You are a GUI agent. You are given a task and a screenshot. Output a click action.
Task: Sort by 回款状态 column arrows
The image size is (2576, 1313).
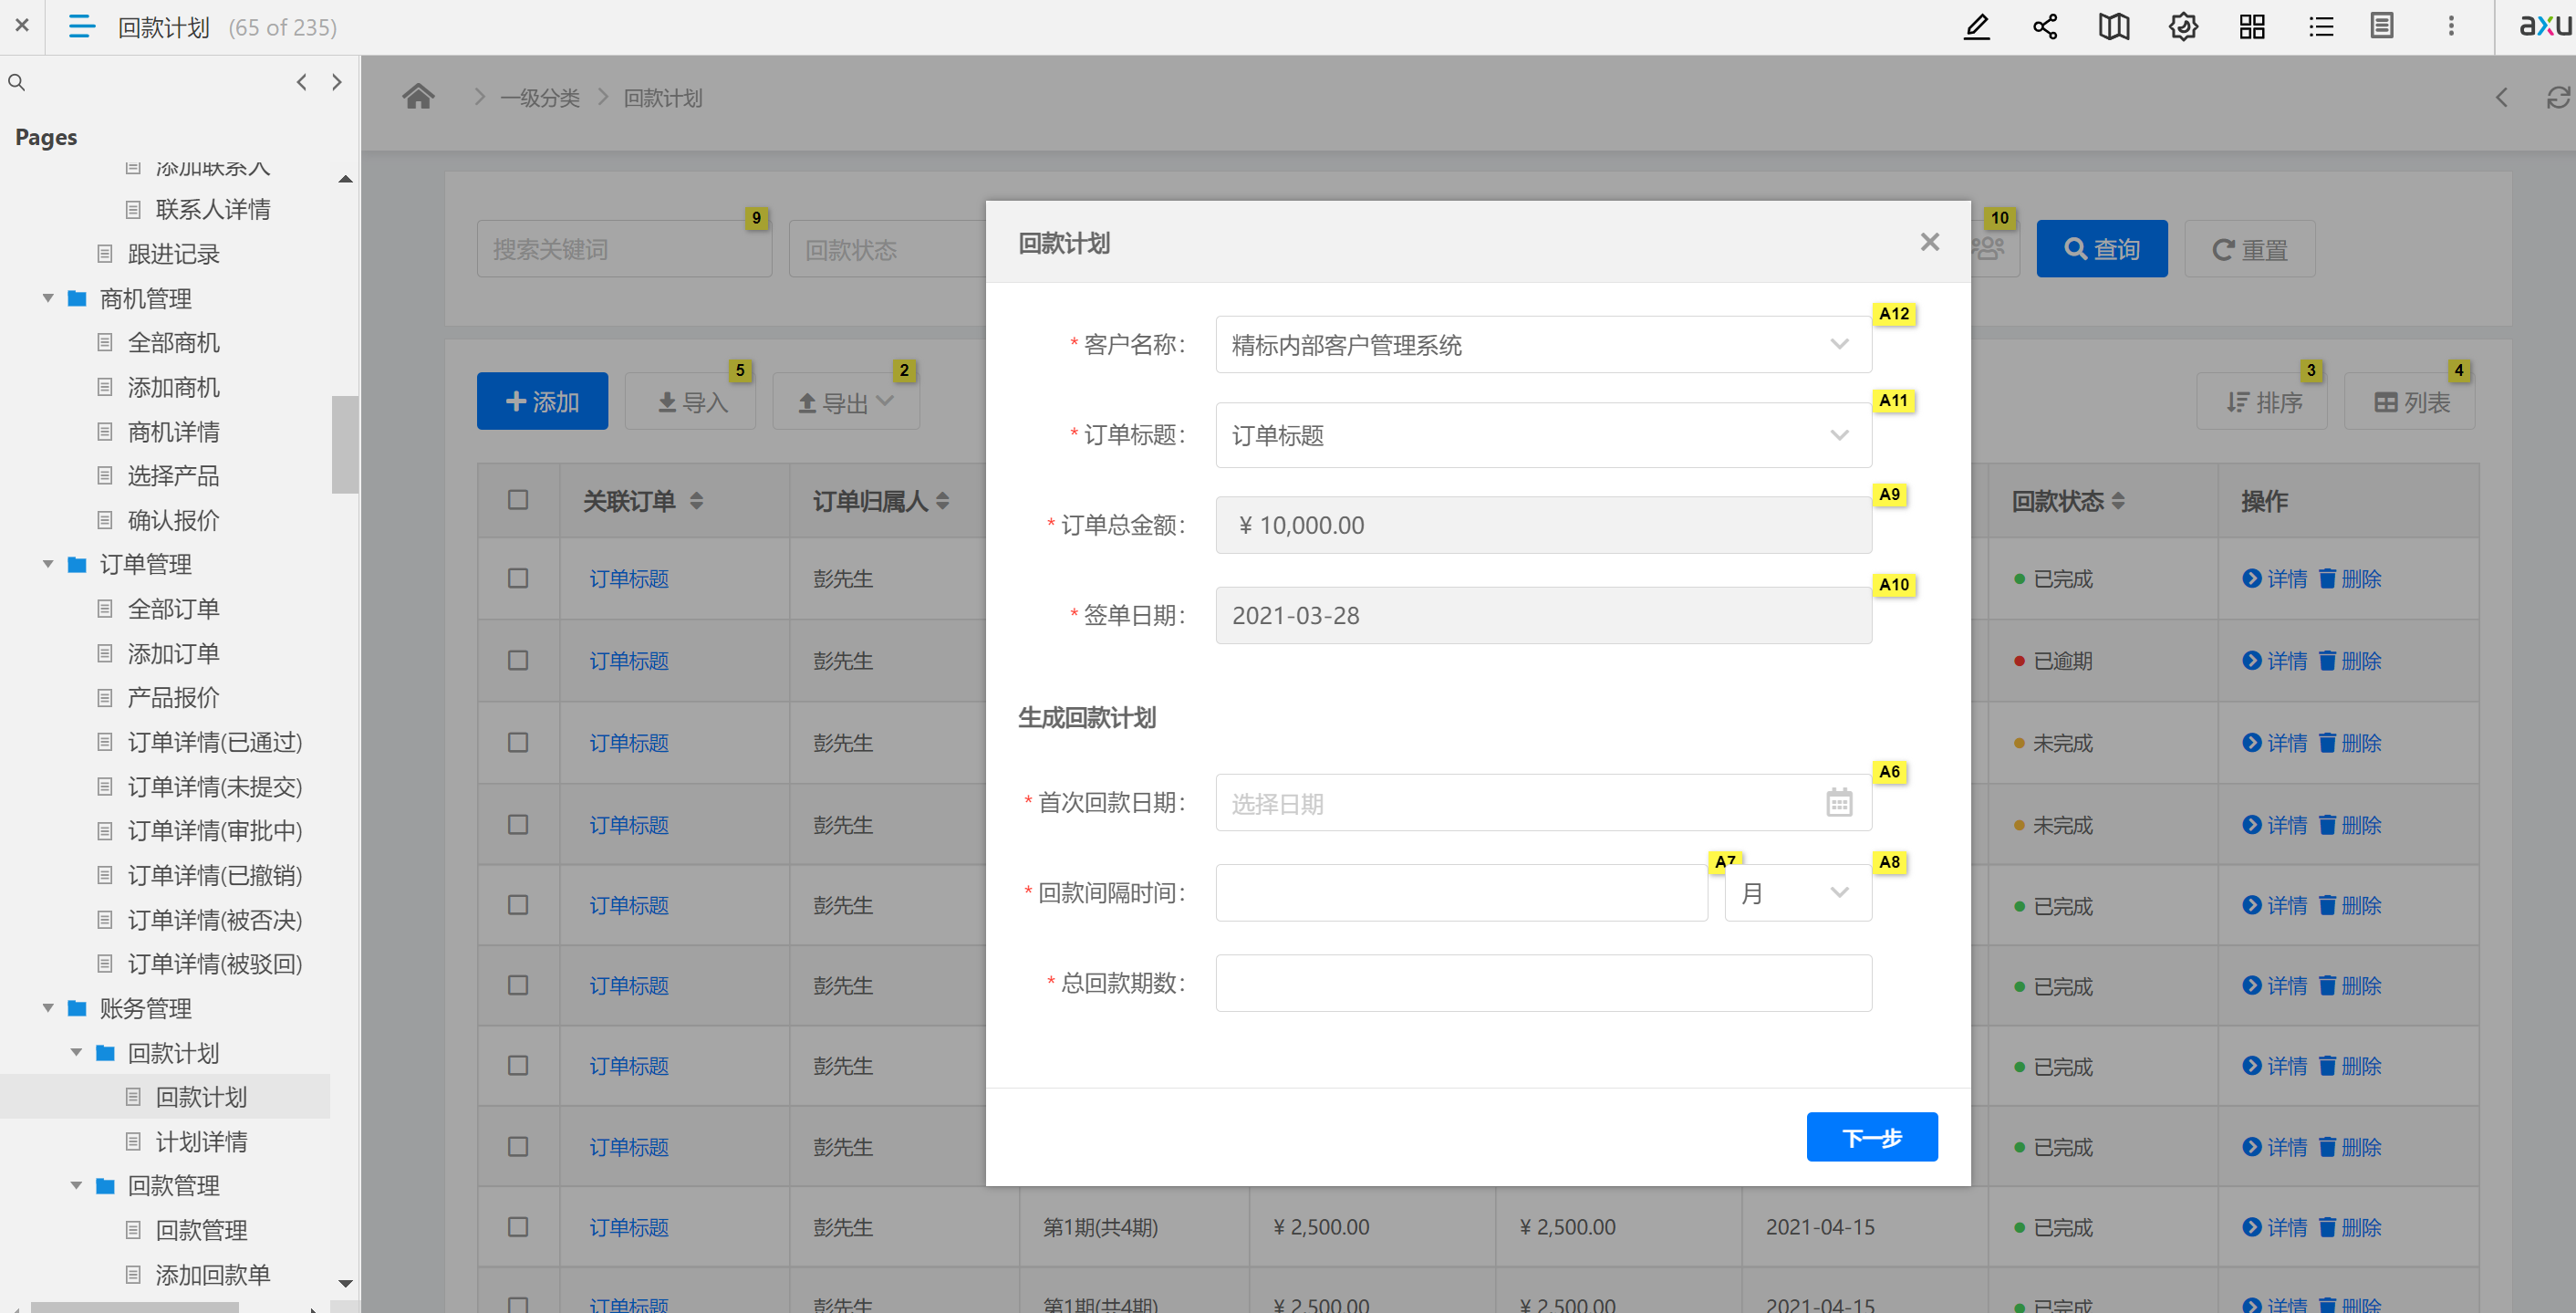[x=2118, y=500]
